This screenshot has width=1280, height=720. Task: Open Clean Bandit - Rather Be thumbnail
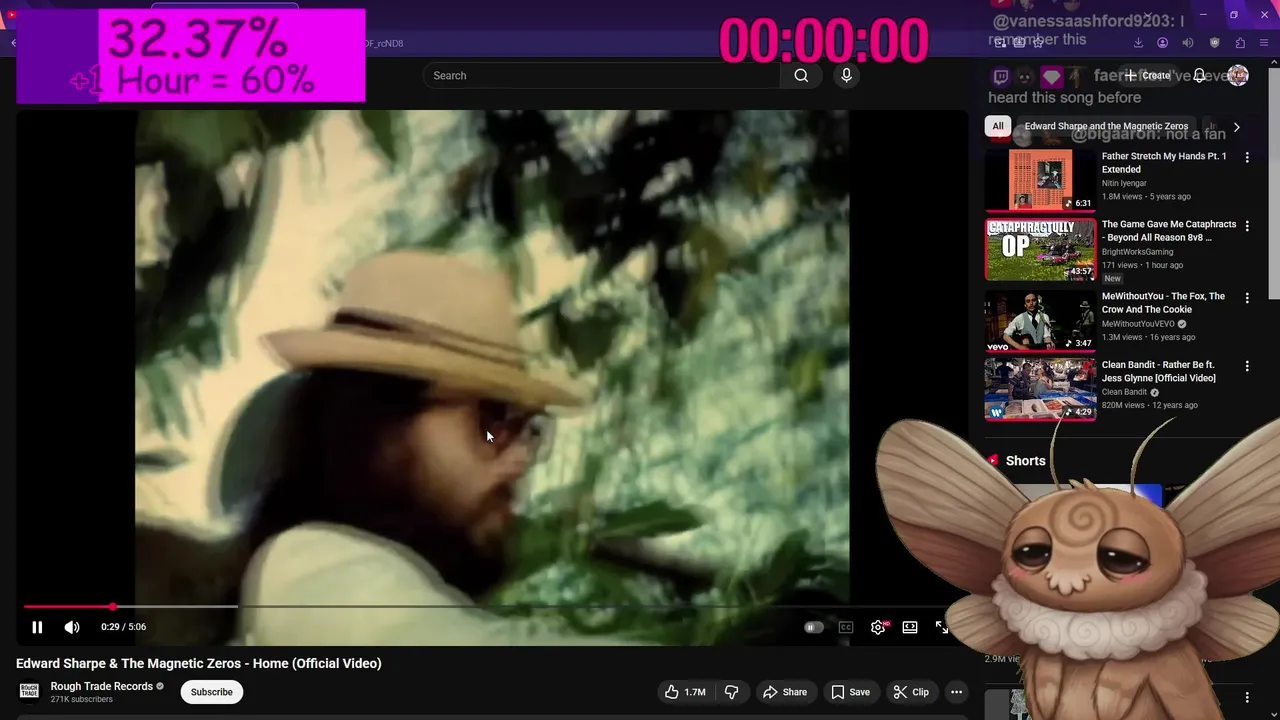(1040, 390)
